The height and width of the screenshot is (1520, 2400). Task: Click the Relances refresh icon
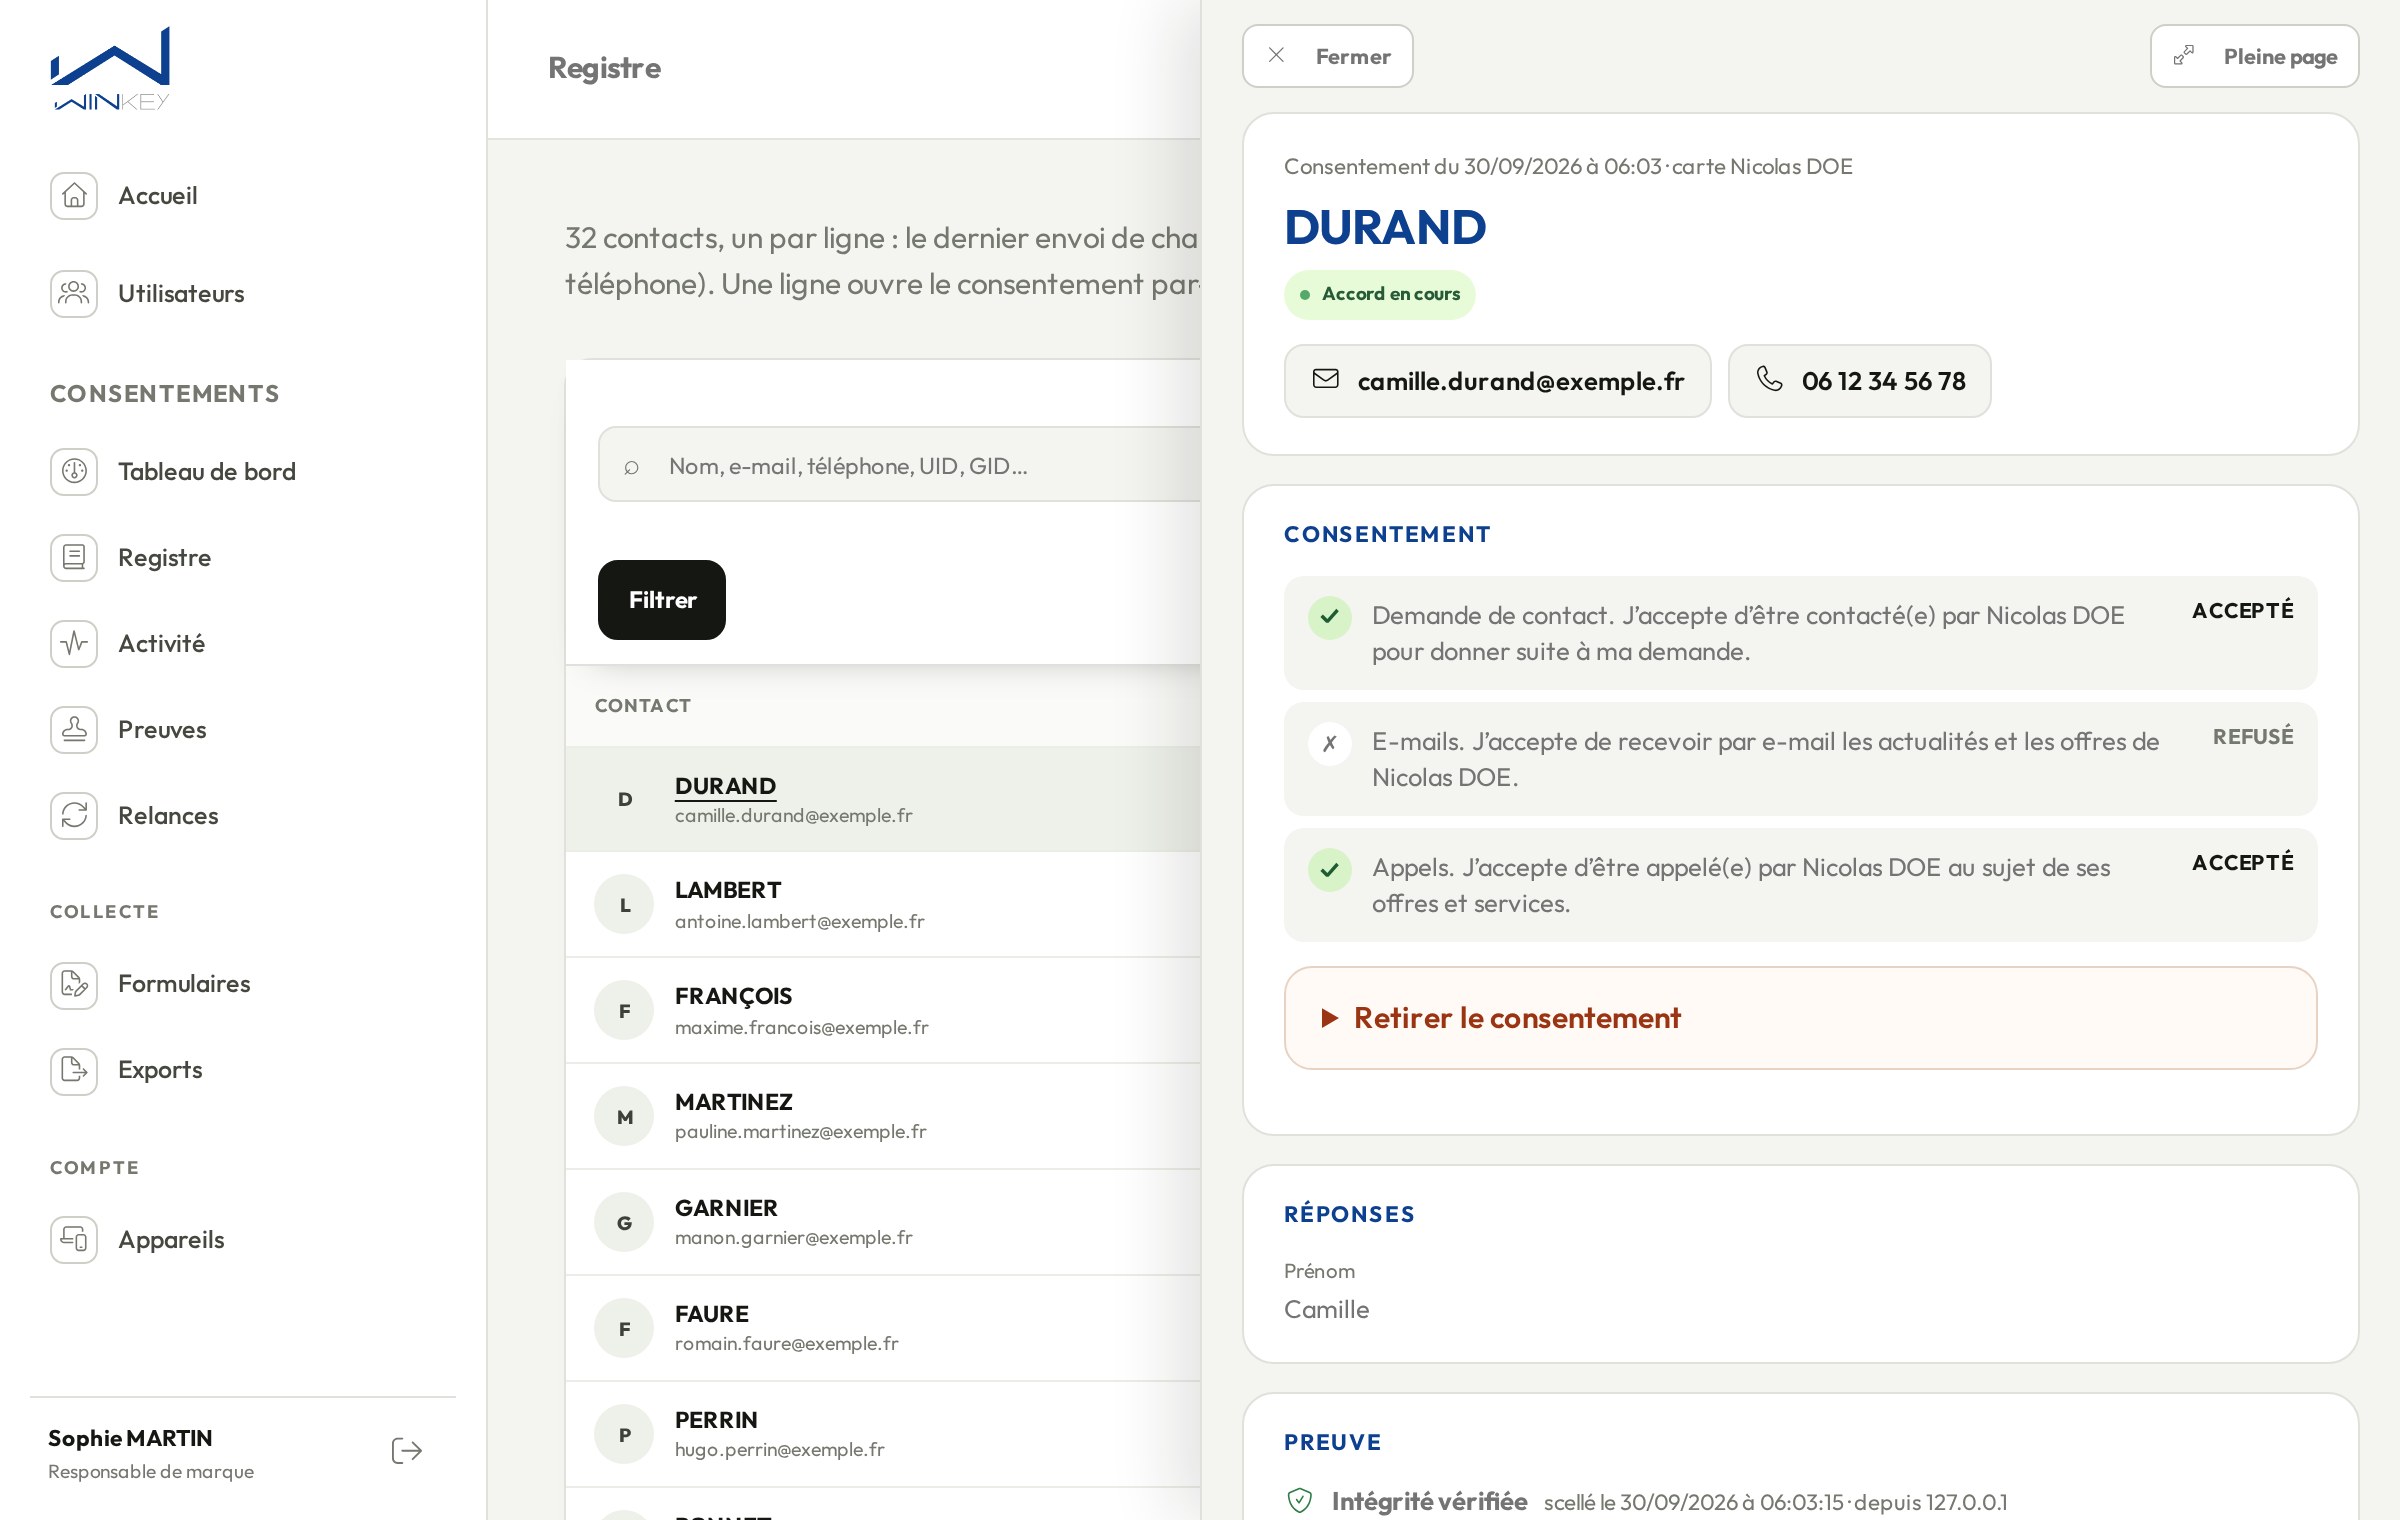(x=74, y=815)
